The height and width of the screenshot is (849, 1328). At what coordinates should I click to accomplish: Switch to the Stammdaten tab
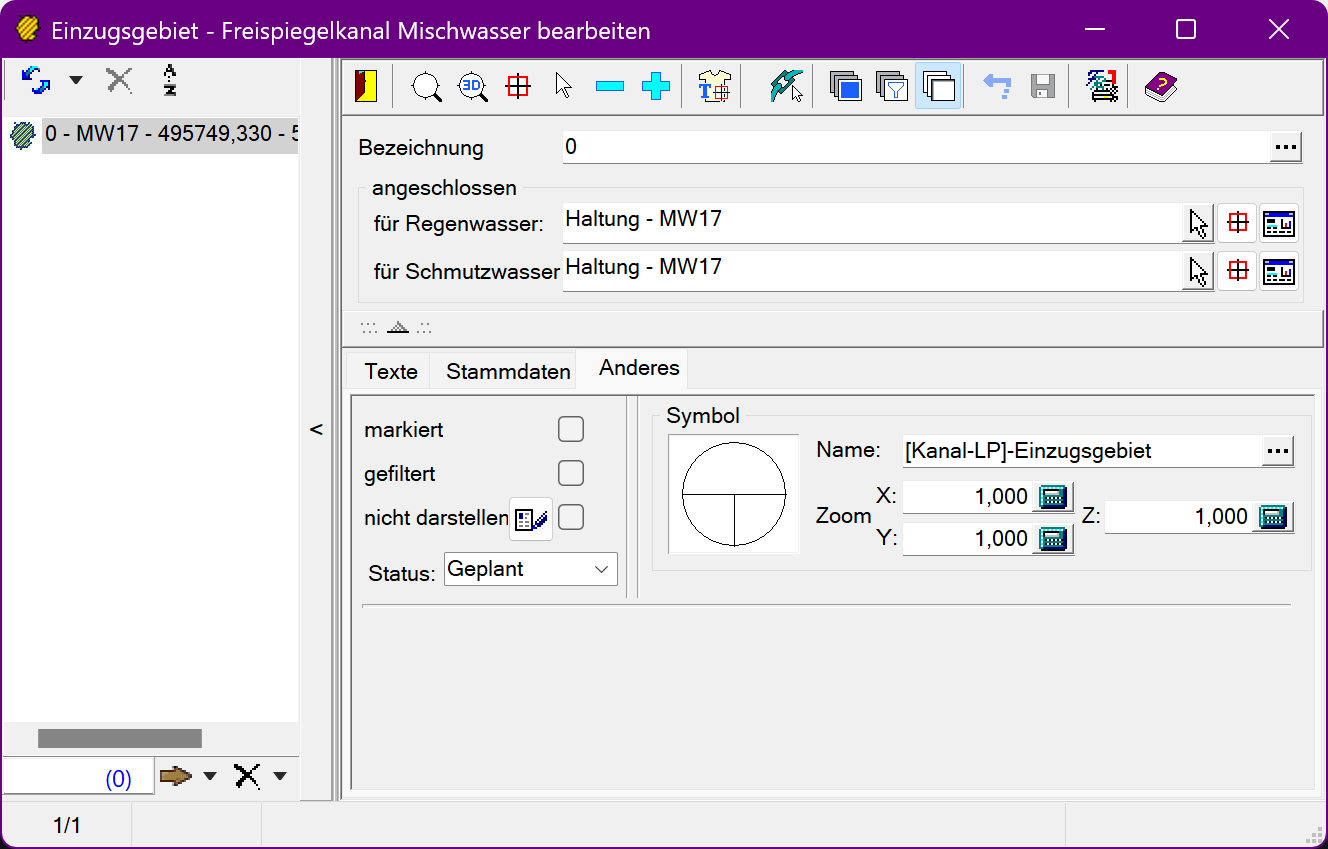508,371
